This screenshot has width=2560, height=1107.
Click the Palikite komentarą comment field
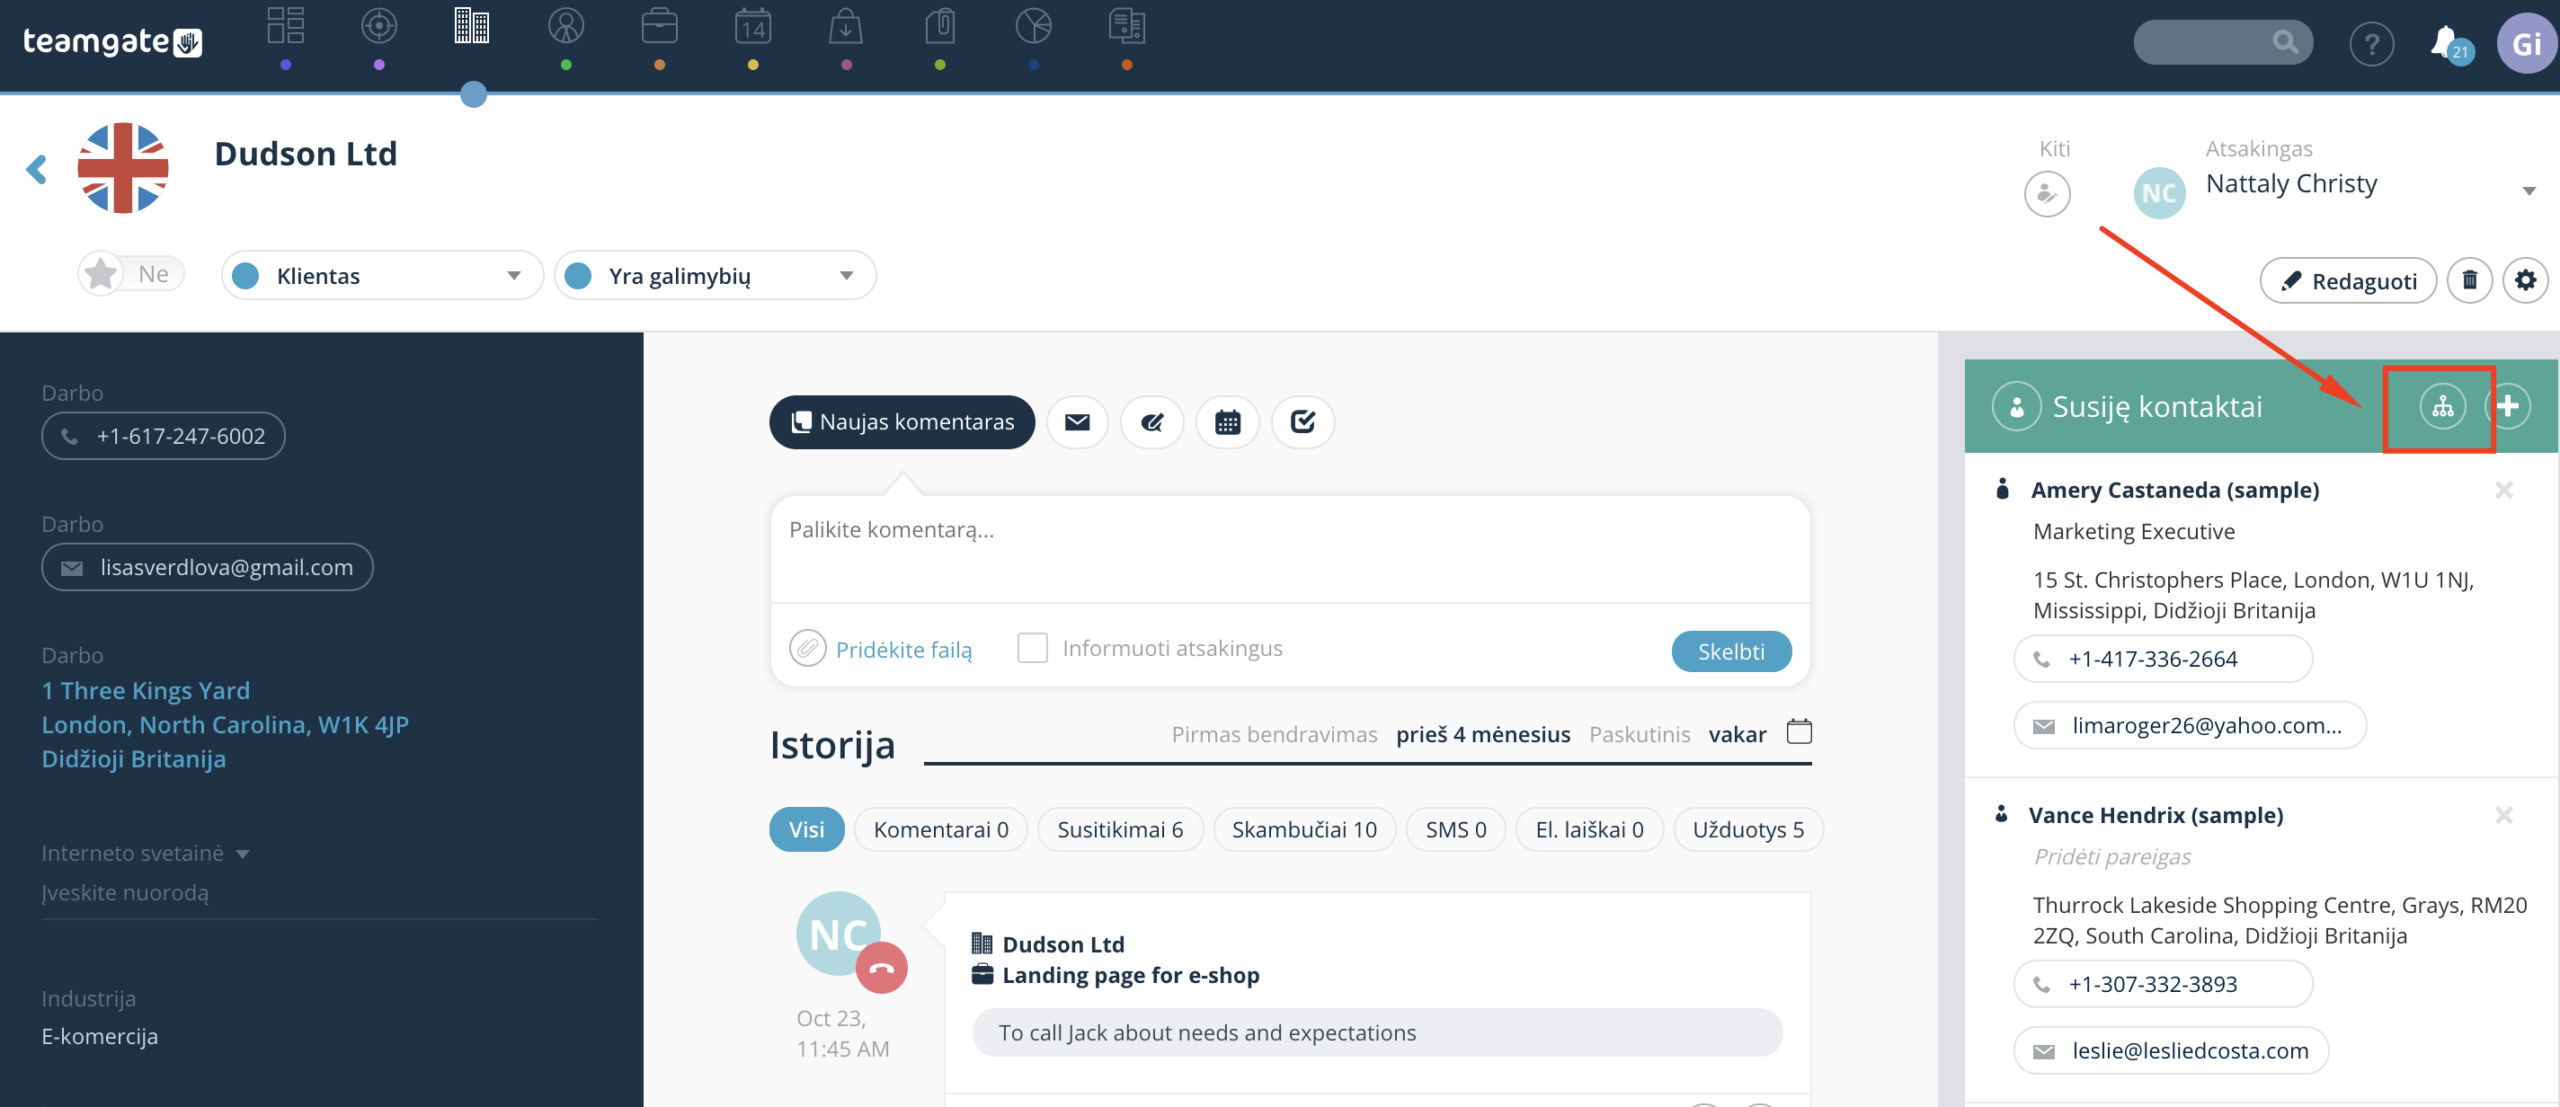click(x=1290, y=549)
